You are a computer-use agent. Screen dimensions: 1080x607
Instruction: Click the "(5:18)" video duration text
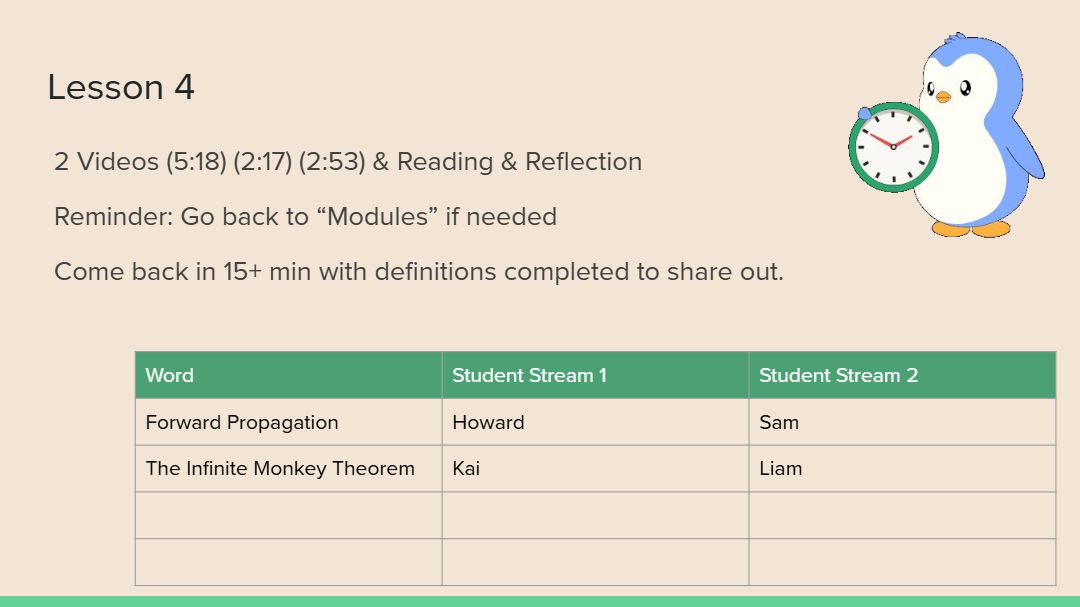pos(196,162)
